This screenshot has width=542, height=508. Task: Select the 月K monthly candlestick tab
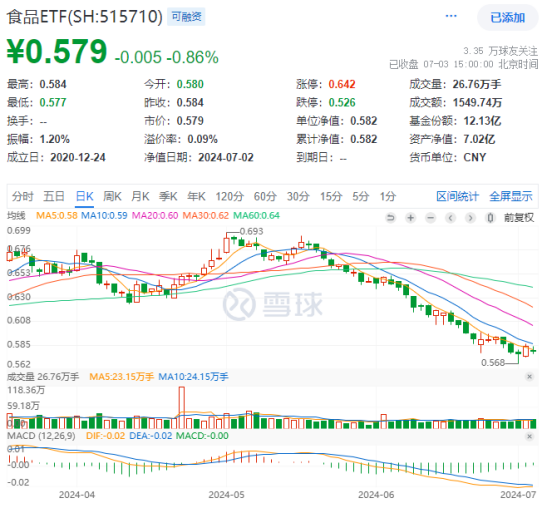point(140,196)
